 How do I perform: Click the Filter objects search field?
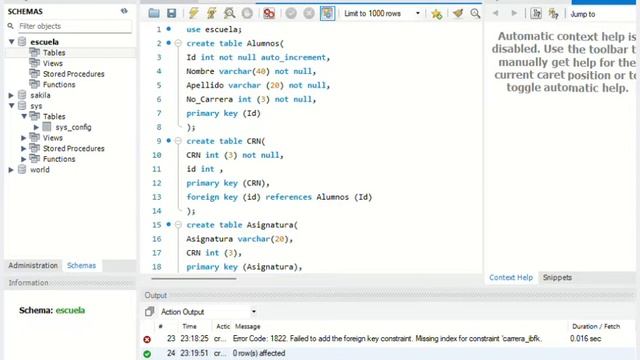pyautogui.click(x=74, y=26)
